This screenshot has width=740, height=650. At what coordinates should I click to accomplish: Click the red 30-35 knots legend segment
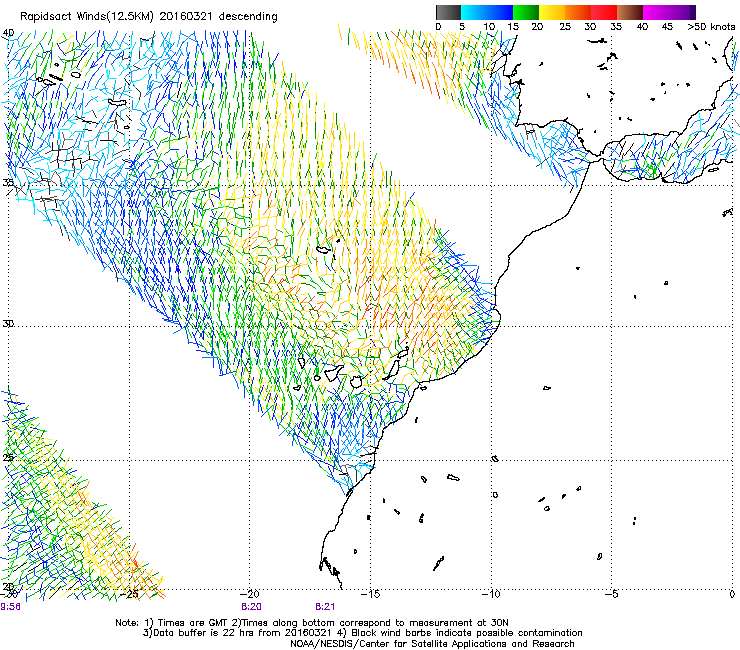[604, 12]
